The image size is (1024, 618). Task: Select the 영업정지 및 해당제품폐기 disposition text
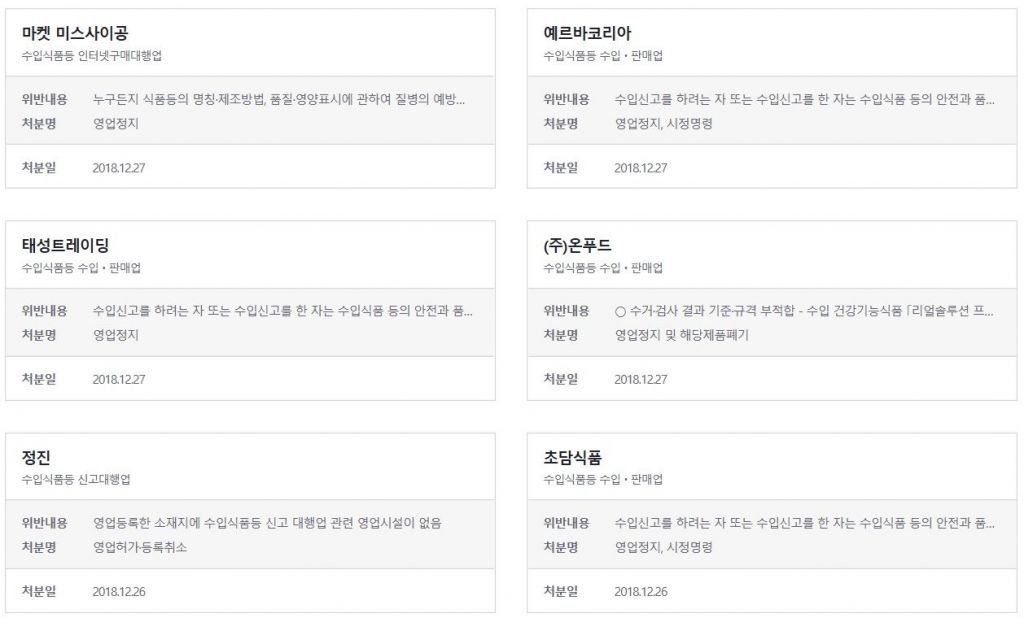(681, 335)
